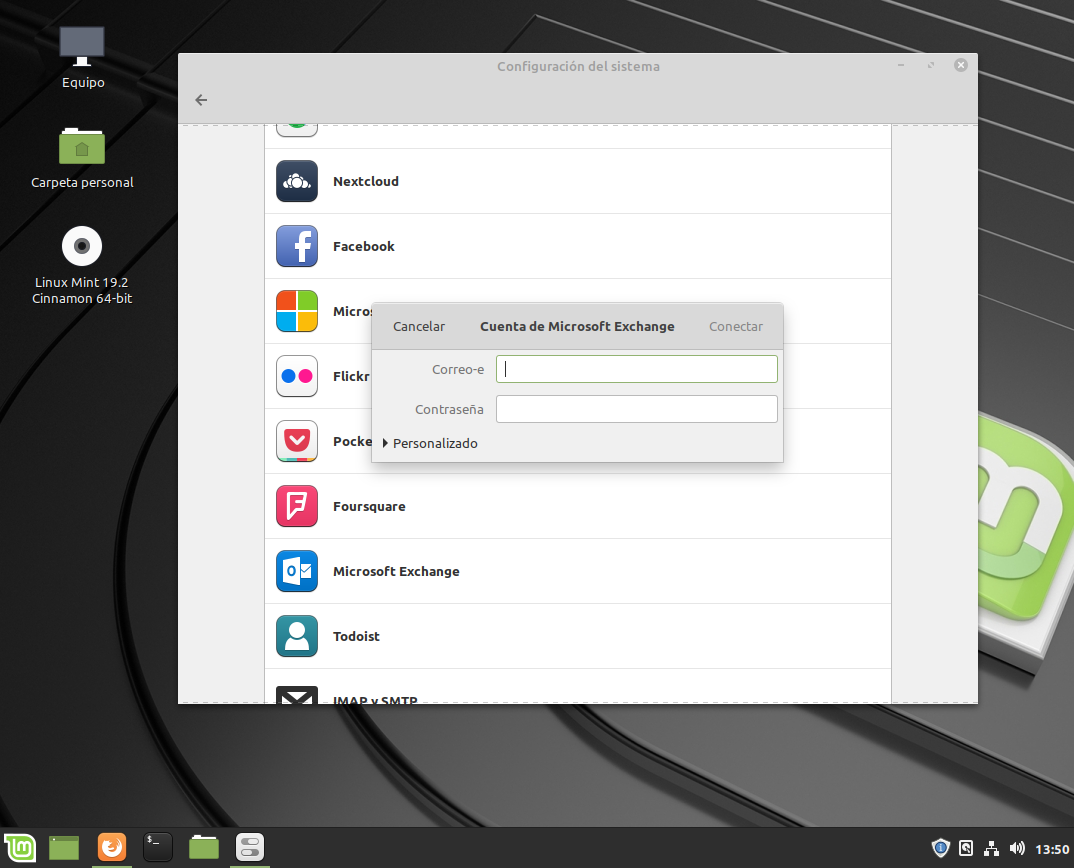Click the Microsoft Exchange Outlook icon
Viewport: 1074px width, 868px height.
tap(297, 571)
